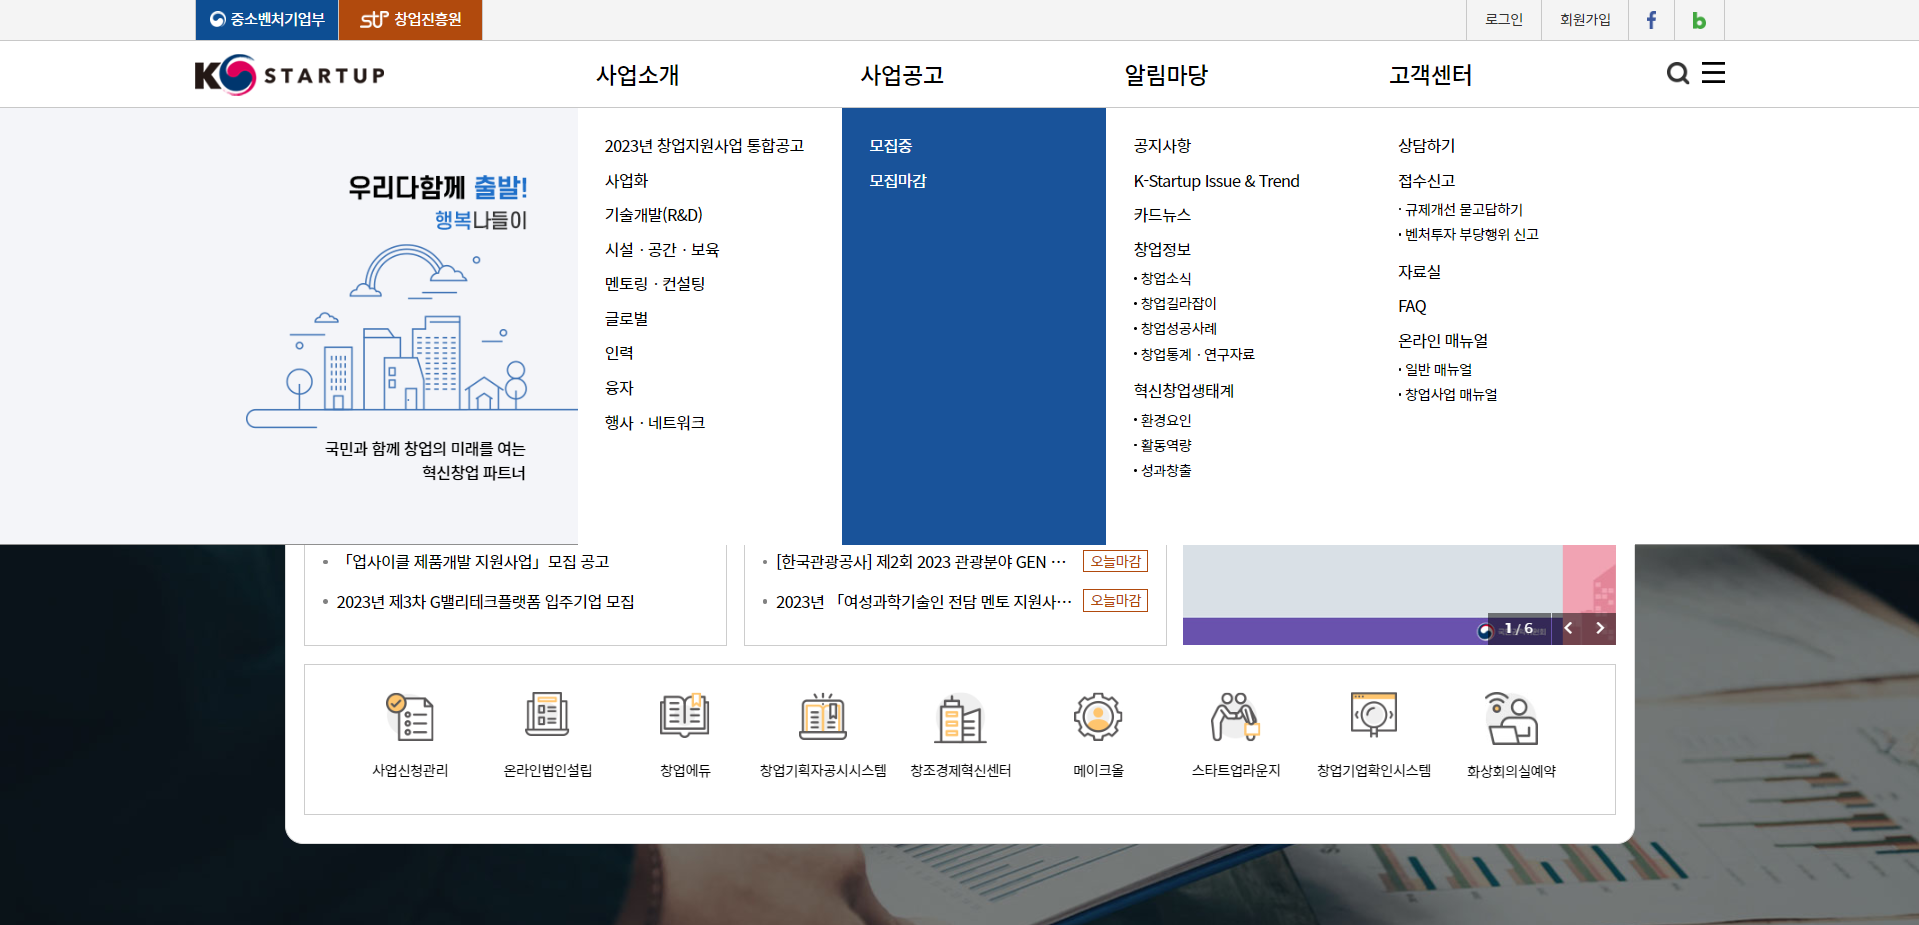
Task: Open 창업기획자공시시스템 shortcut icon
Action: click(x=823, y=715)
